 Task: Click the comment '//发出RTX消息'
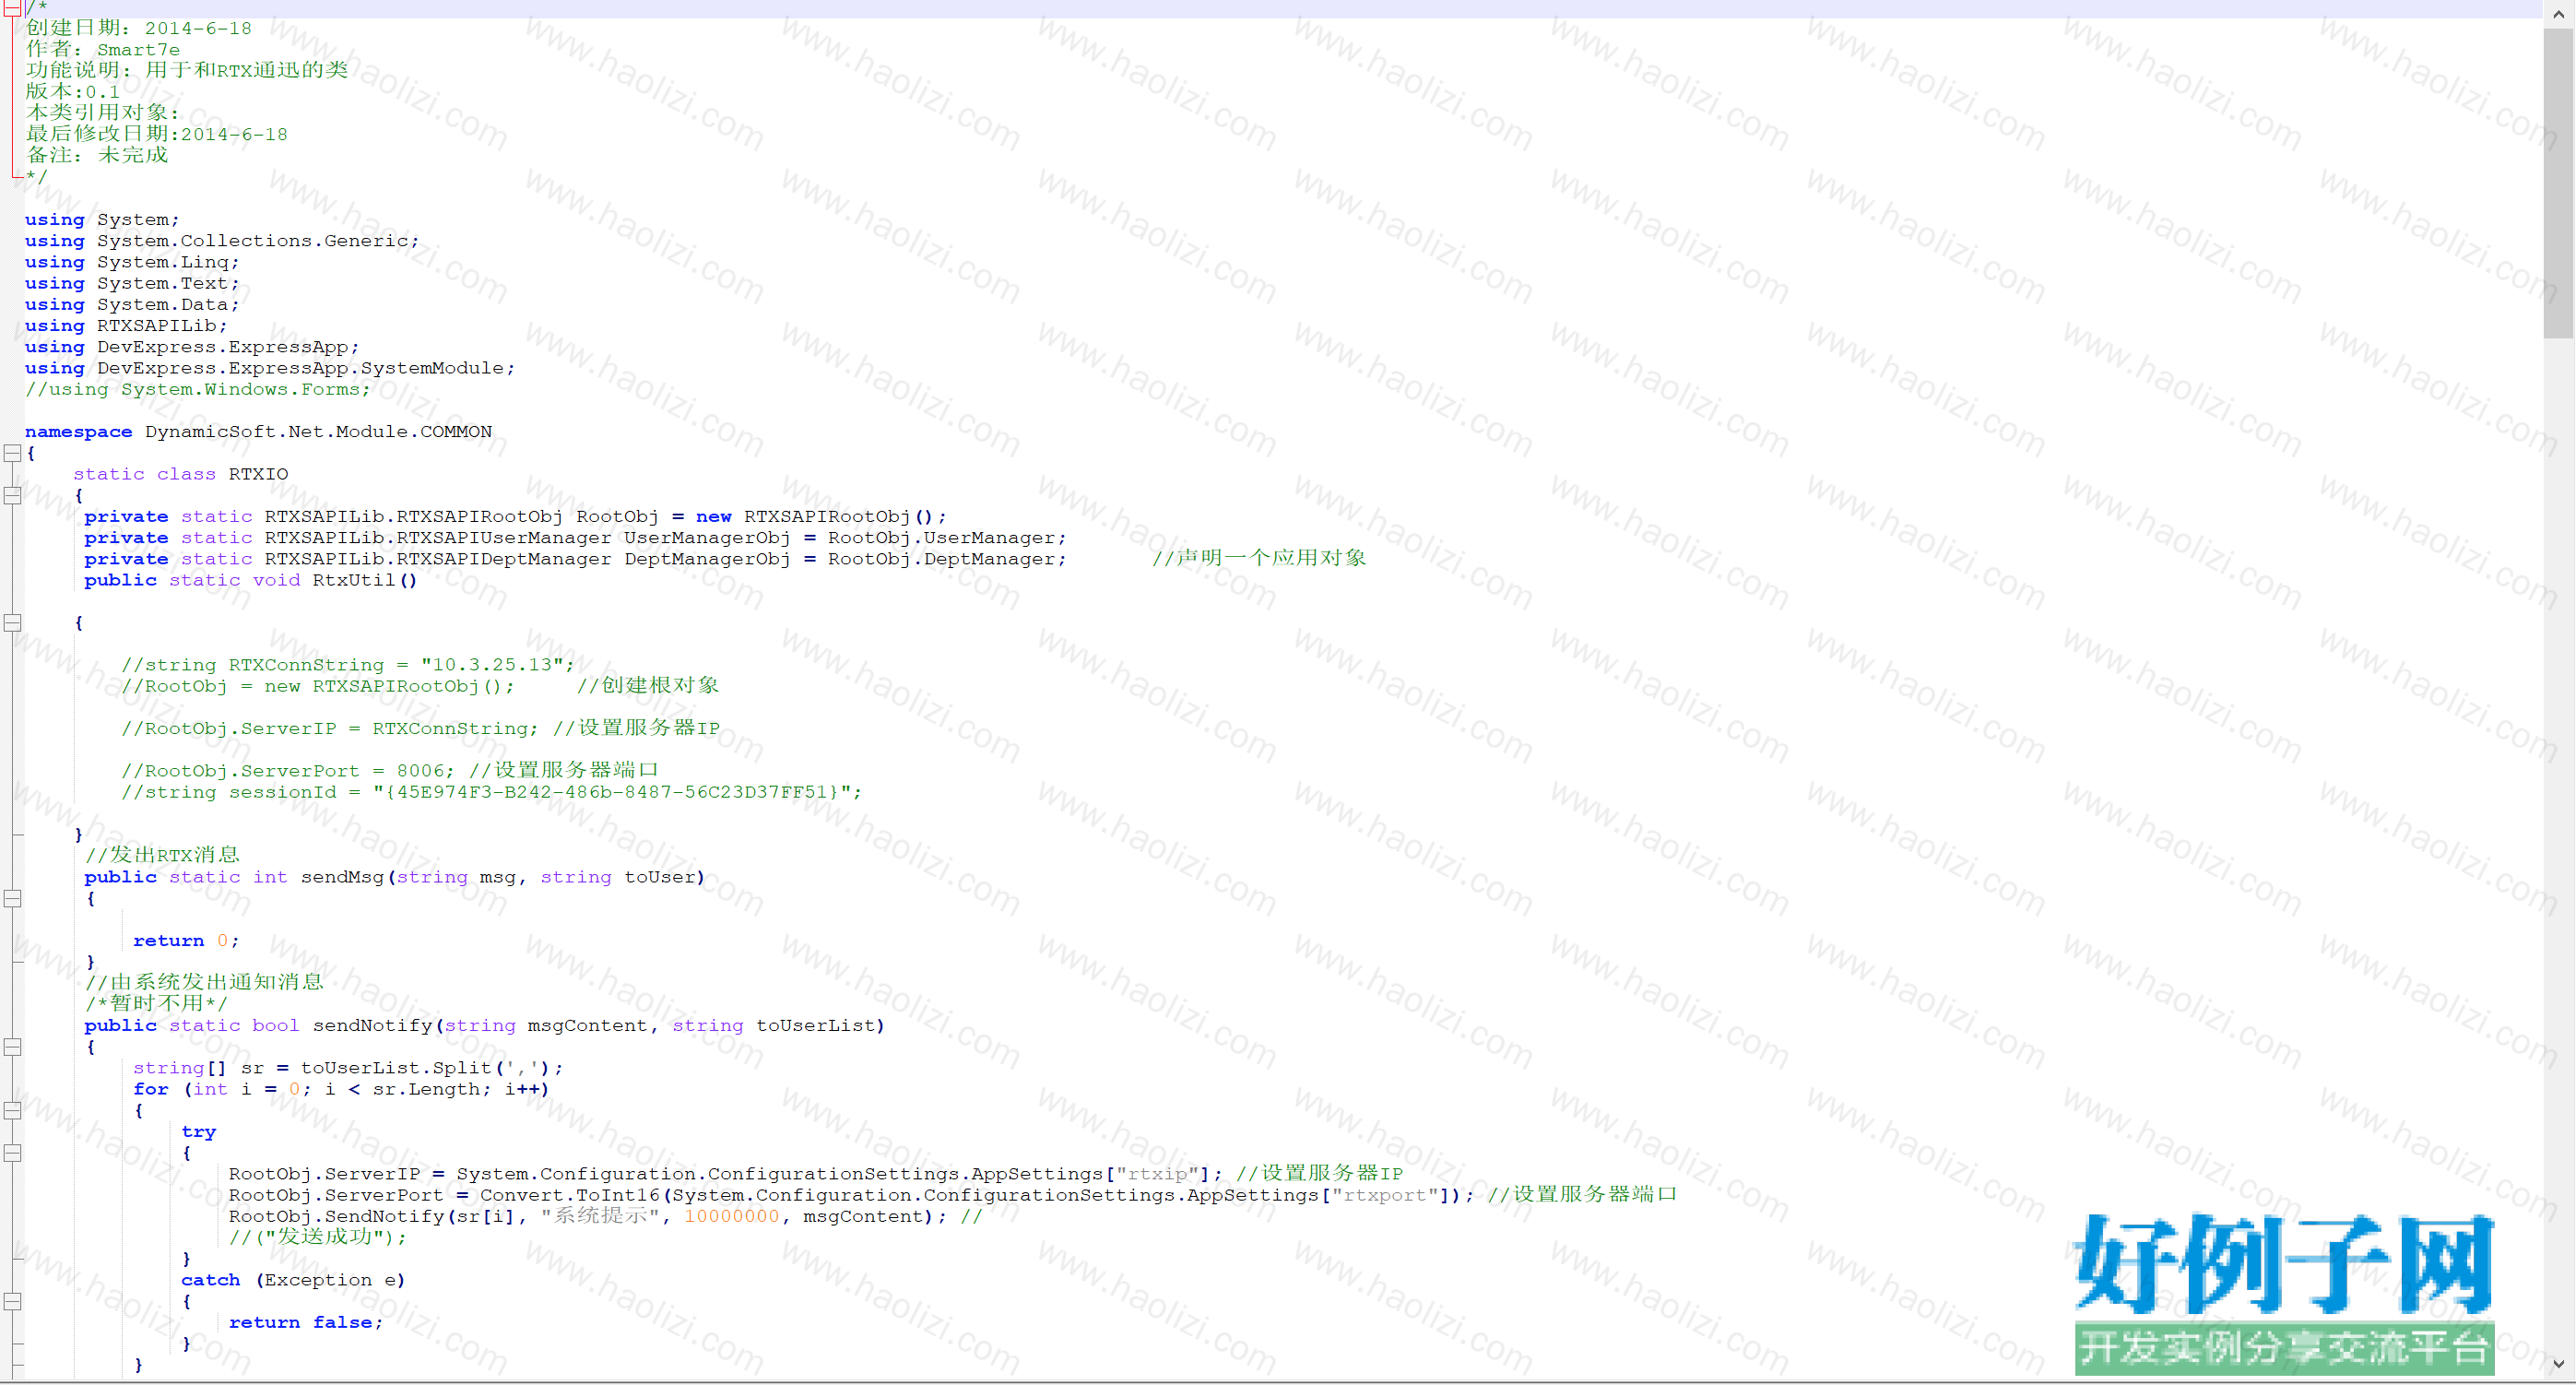(x=162, y=855)
